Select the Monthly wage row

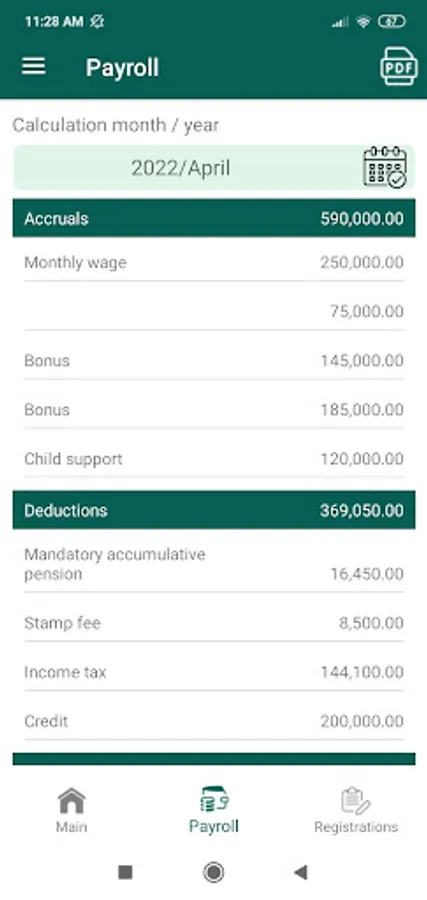214,262
